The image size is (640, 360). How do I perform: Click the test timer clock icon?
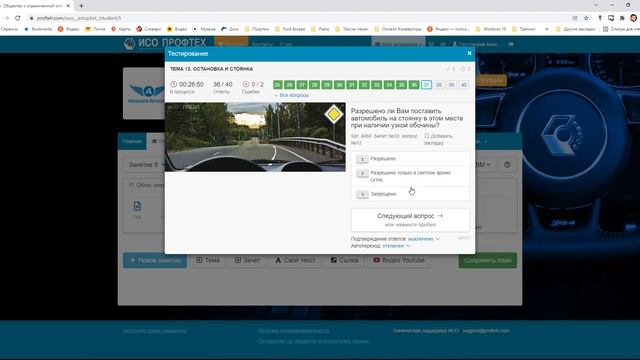coord(173,84)
